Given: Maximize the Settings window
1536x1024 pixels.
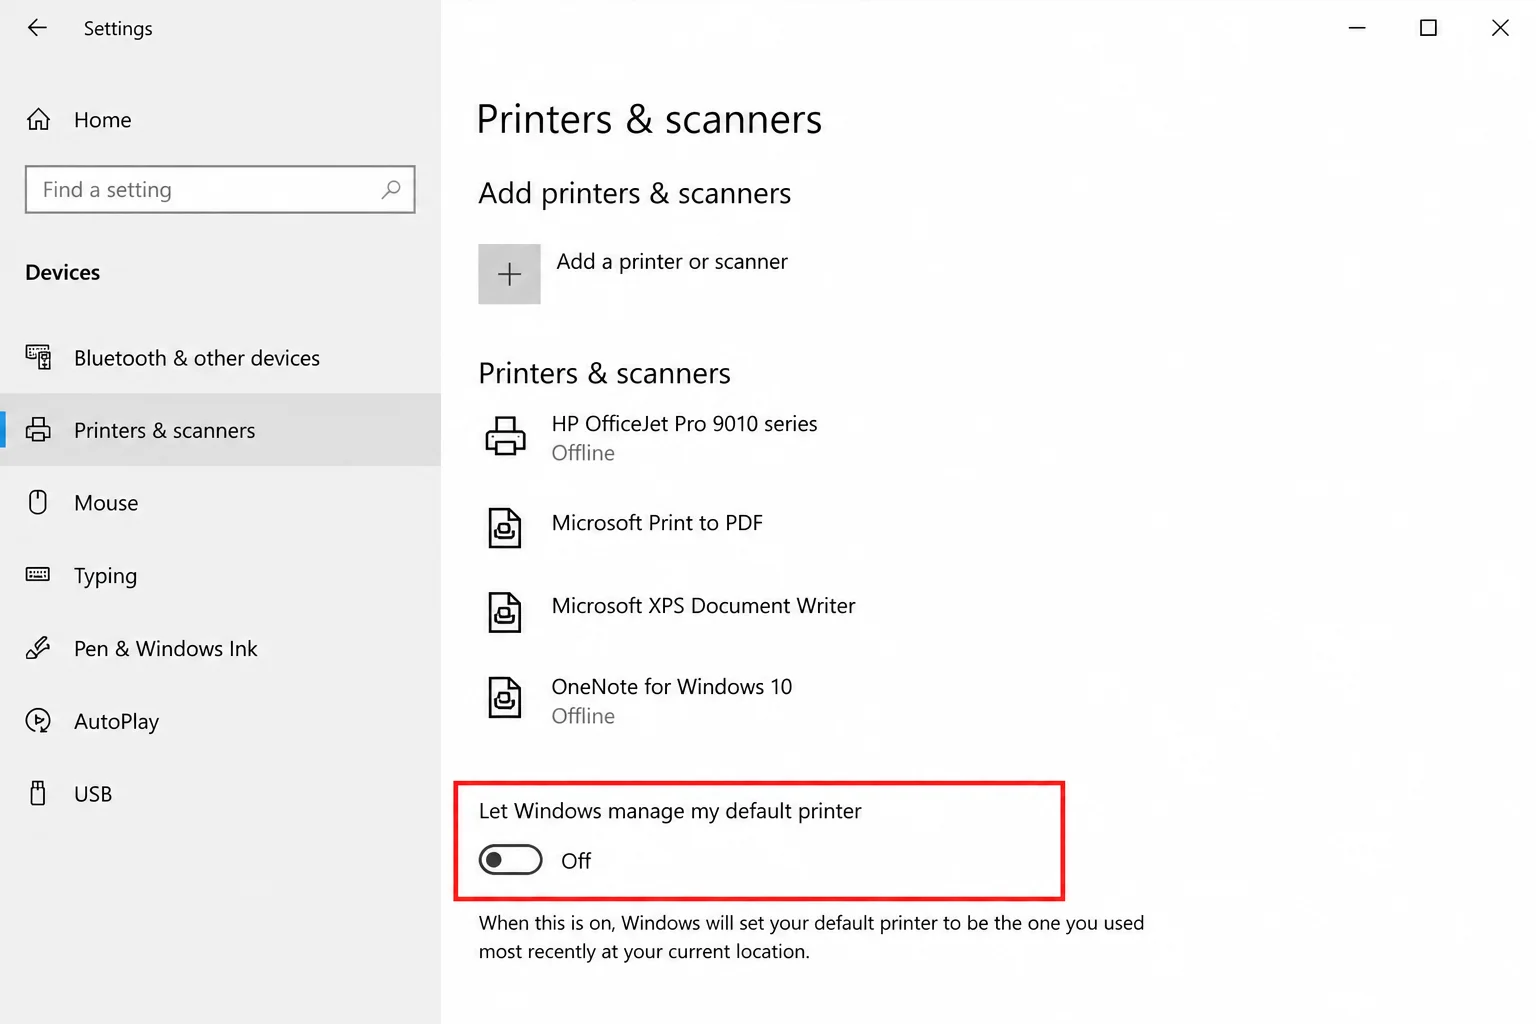Looking at the screenshot, I should (1428, 28).
